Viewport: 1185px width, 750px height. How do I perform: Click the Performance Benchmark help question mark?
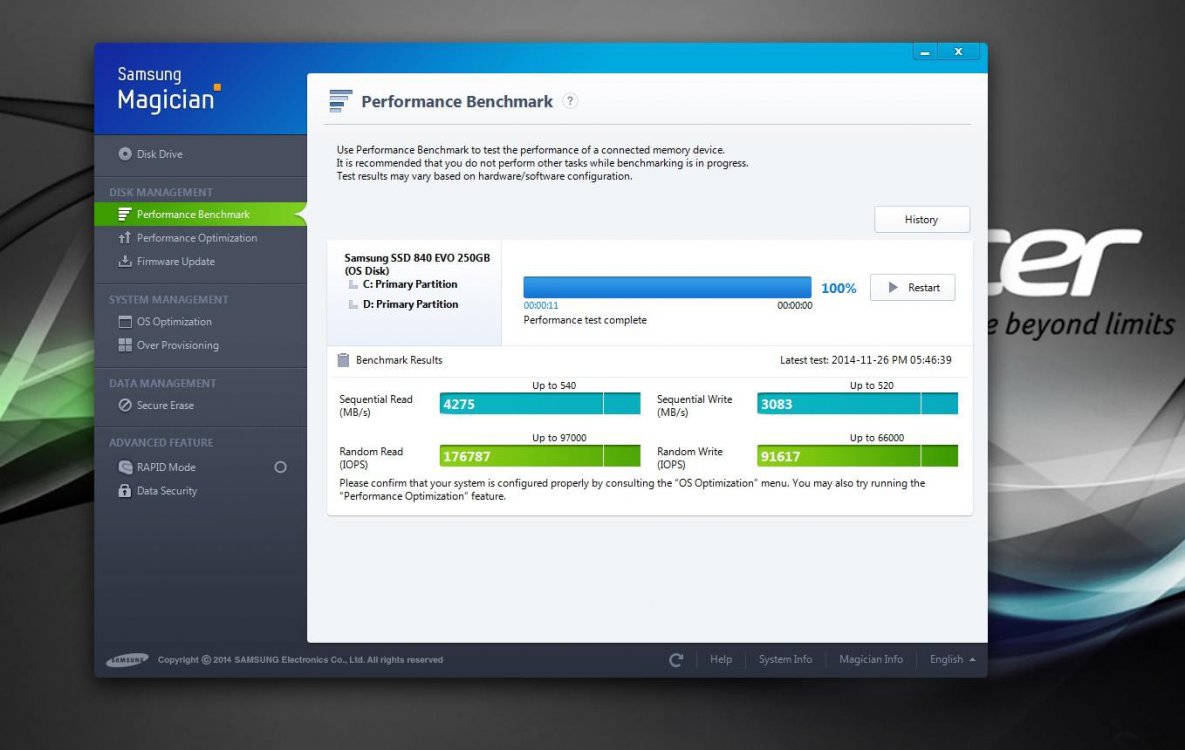click(x=571, y=101)
